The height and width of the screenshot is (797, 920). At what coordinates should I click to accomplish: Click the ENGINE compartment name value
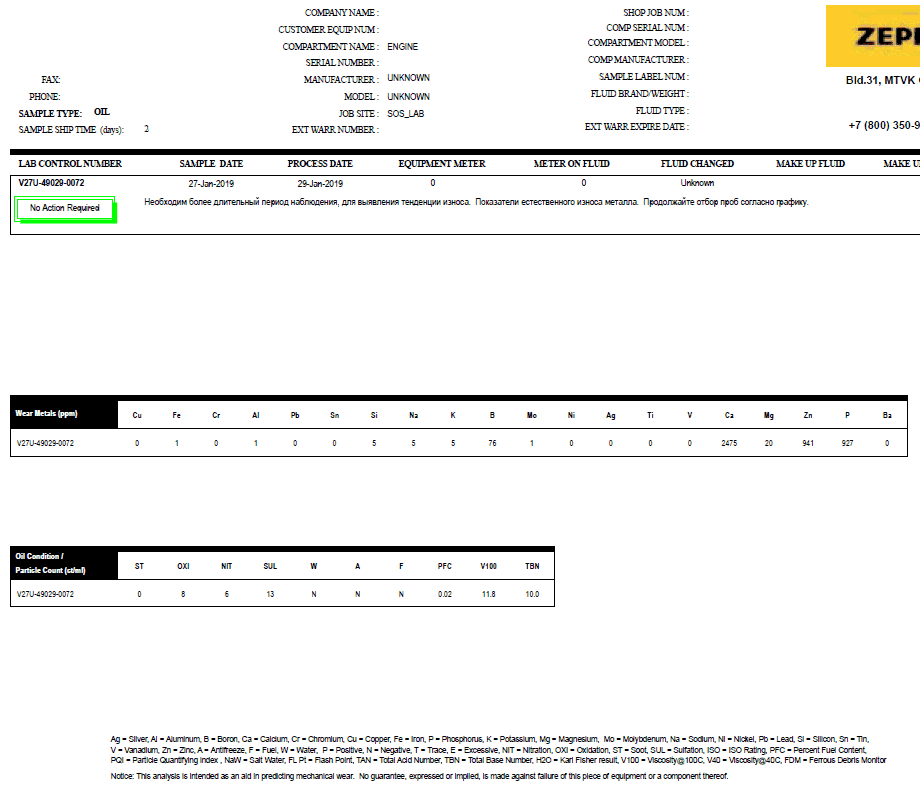click(x=402, y=47)
